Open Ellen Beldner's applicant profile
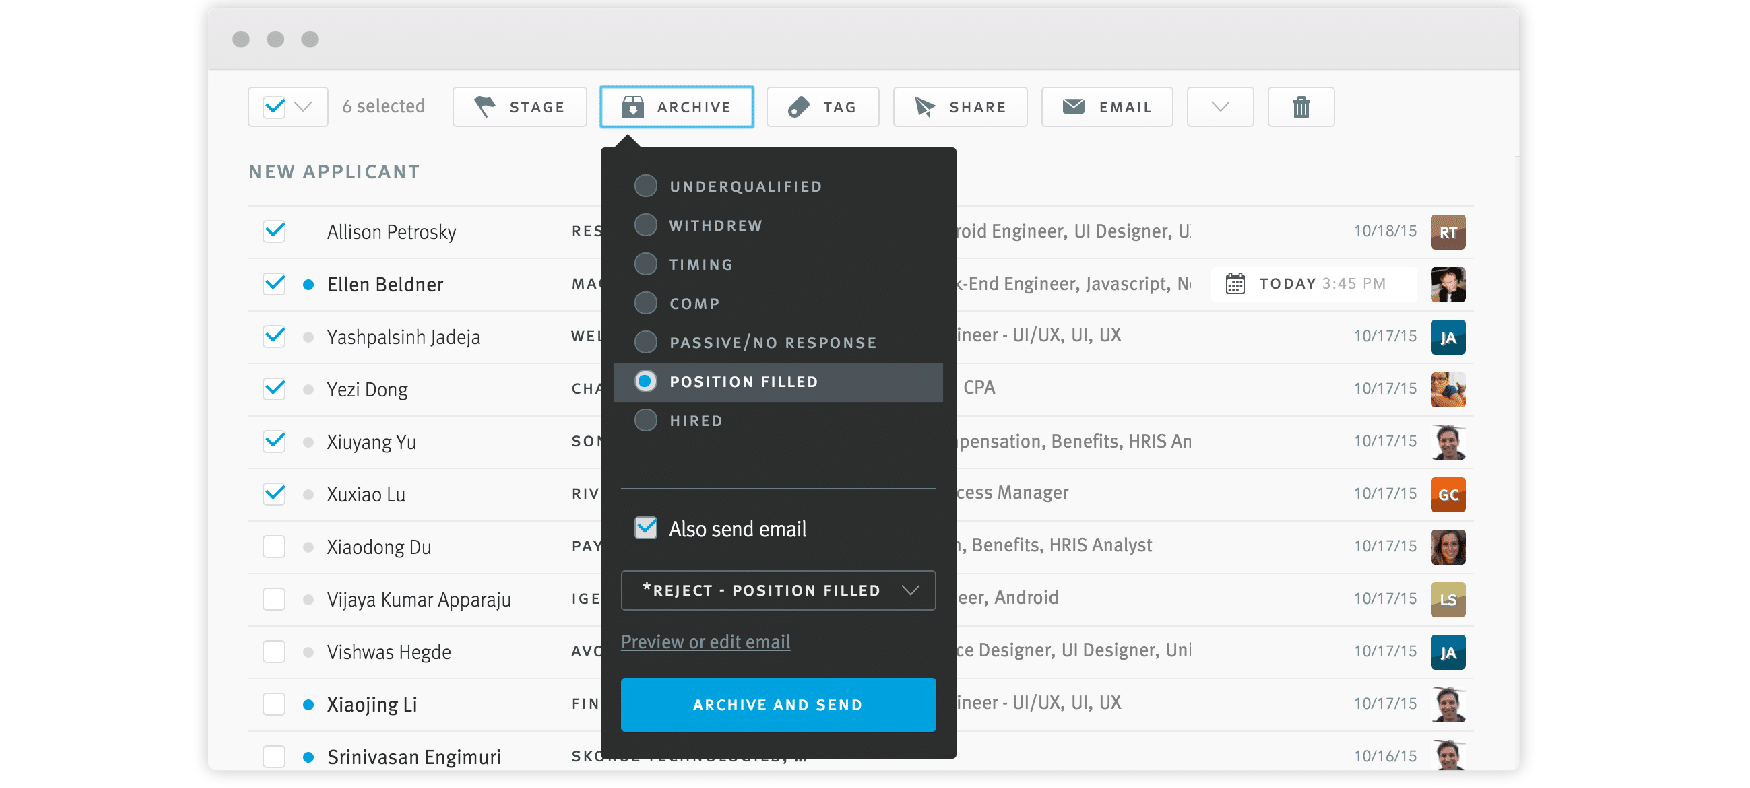1750x788 pixels. coord(385,285)
